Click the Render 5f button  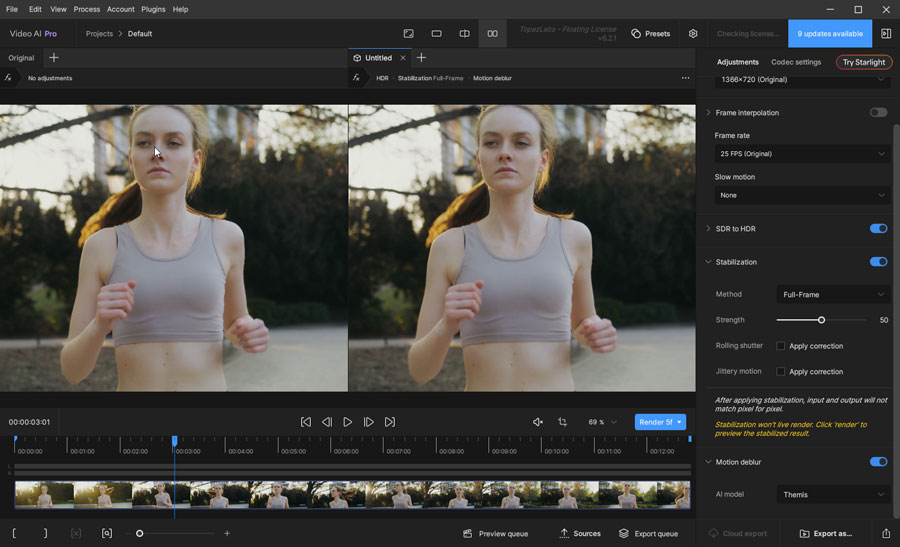[660, 422]
